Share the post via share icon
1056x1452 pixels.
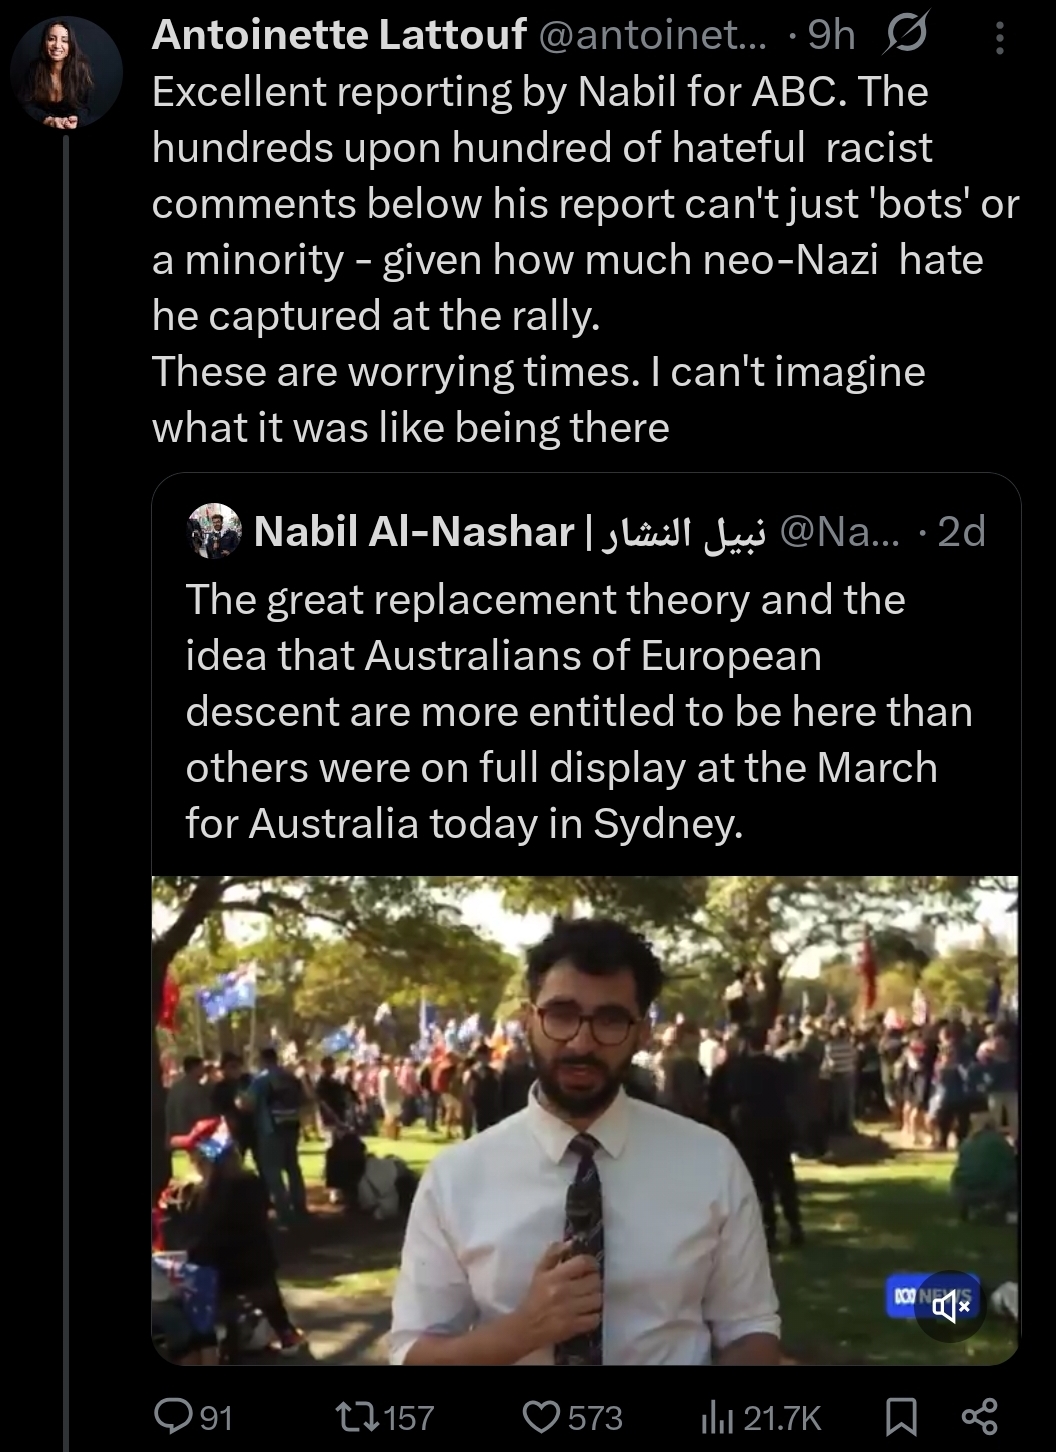(979, 1415)
